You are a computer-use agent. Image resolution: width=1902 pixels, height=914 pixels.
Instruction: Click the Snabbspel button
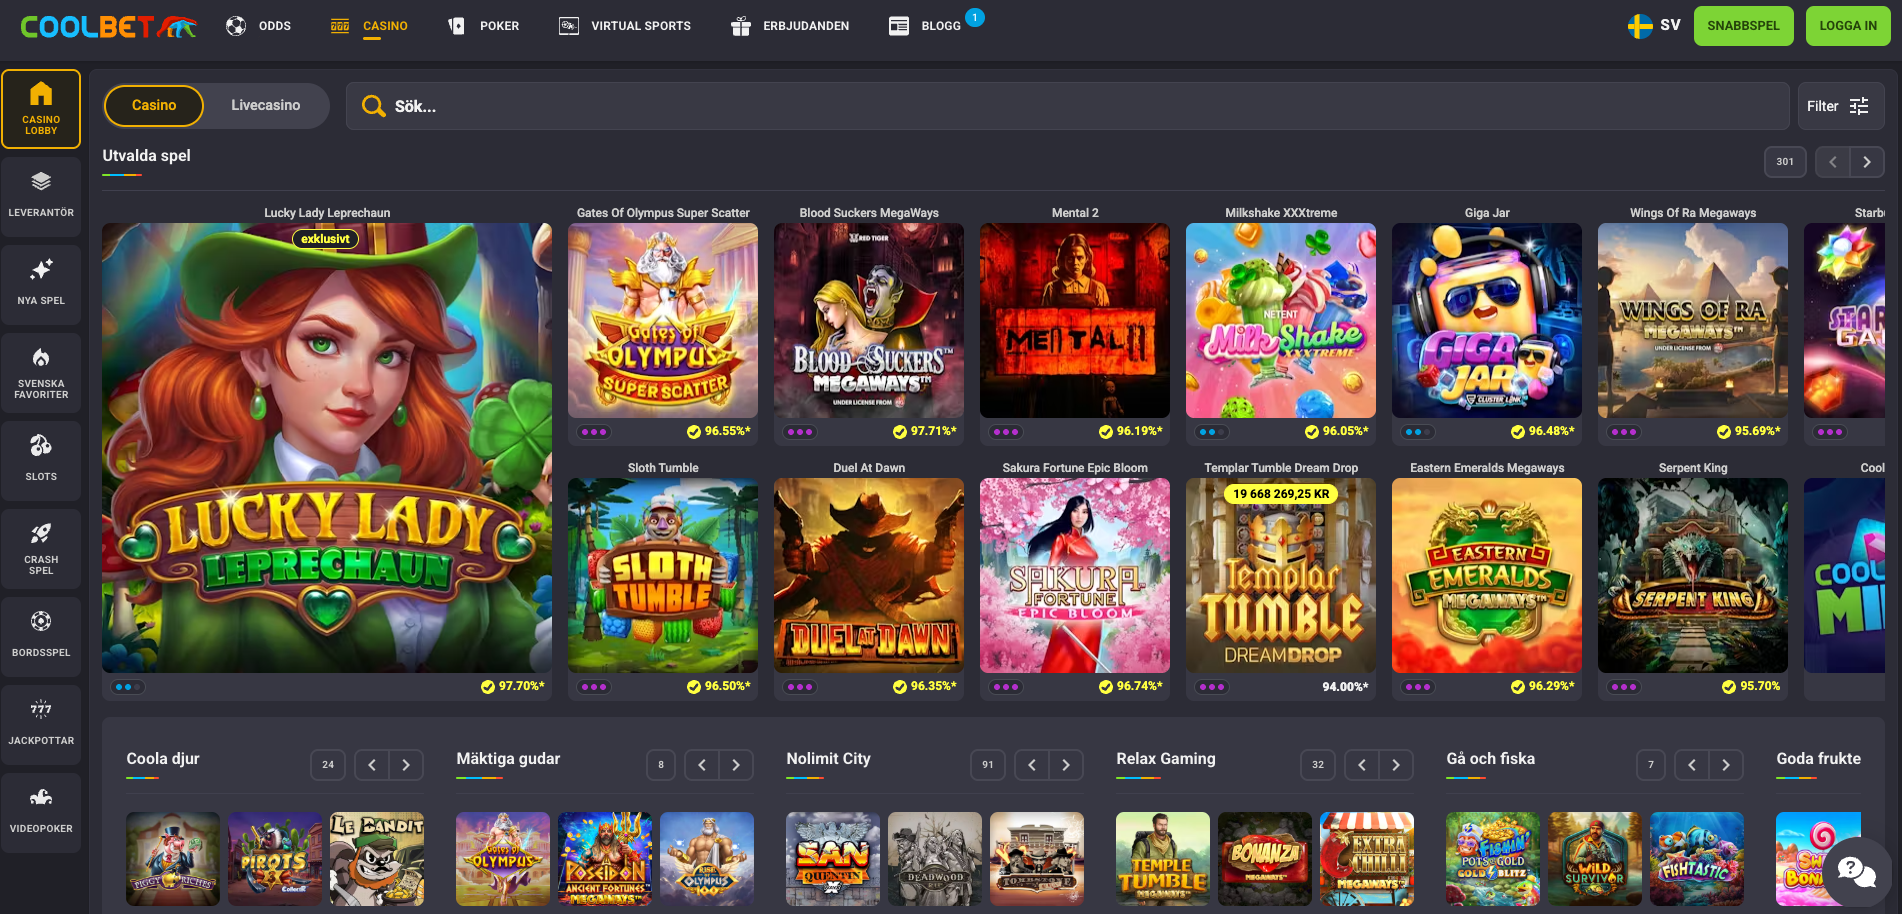click(x=1743, y=26)
